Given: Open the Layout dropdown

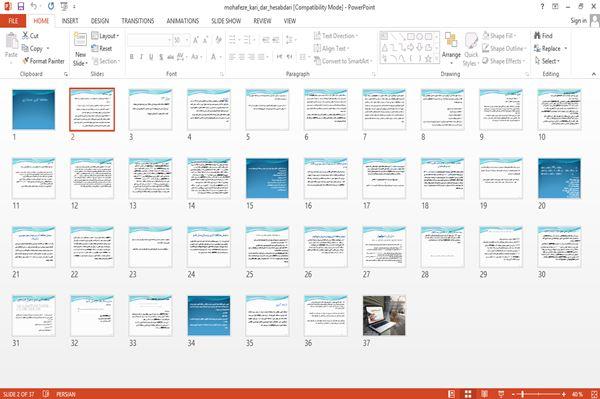Looking at the screenshot, I should [105, 36].
